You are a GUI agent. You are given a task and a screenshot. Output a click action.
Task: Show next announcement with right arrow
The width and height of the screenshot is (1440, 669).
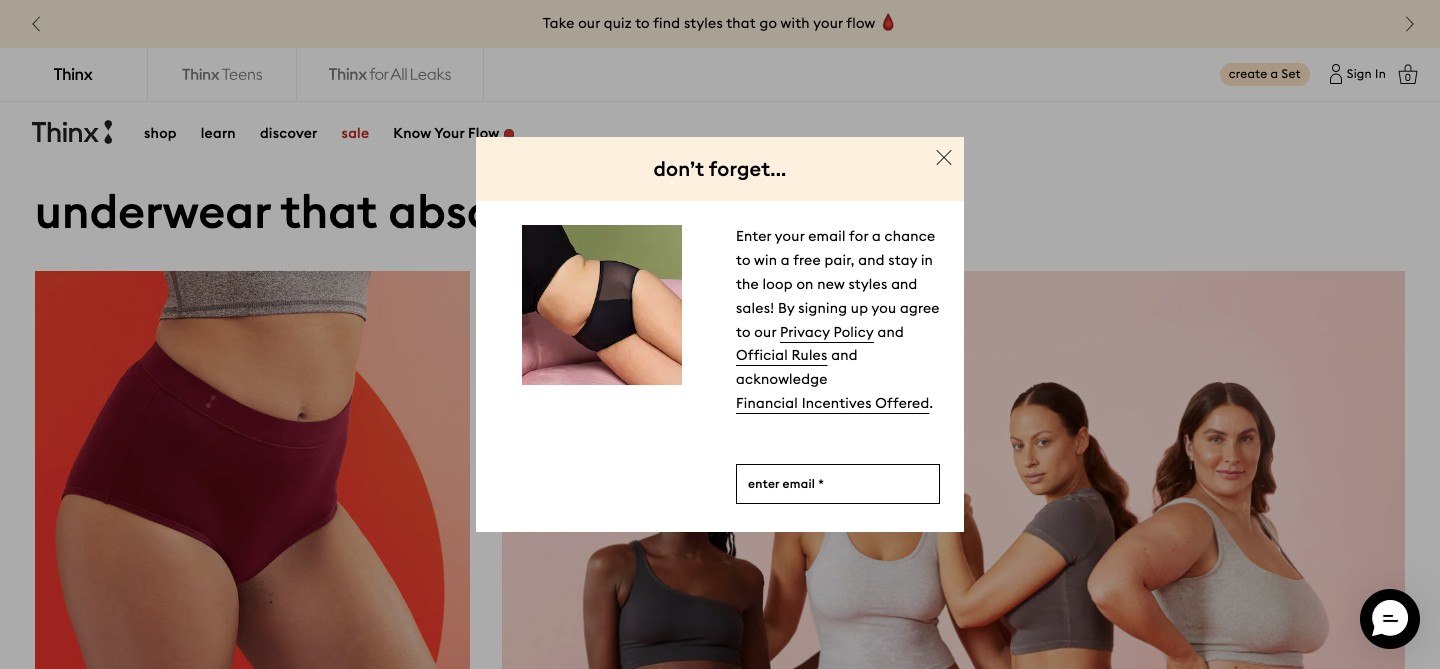pyautogui.click(x=1409, y=24)
